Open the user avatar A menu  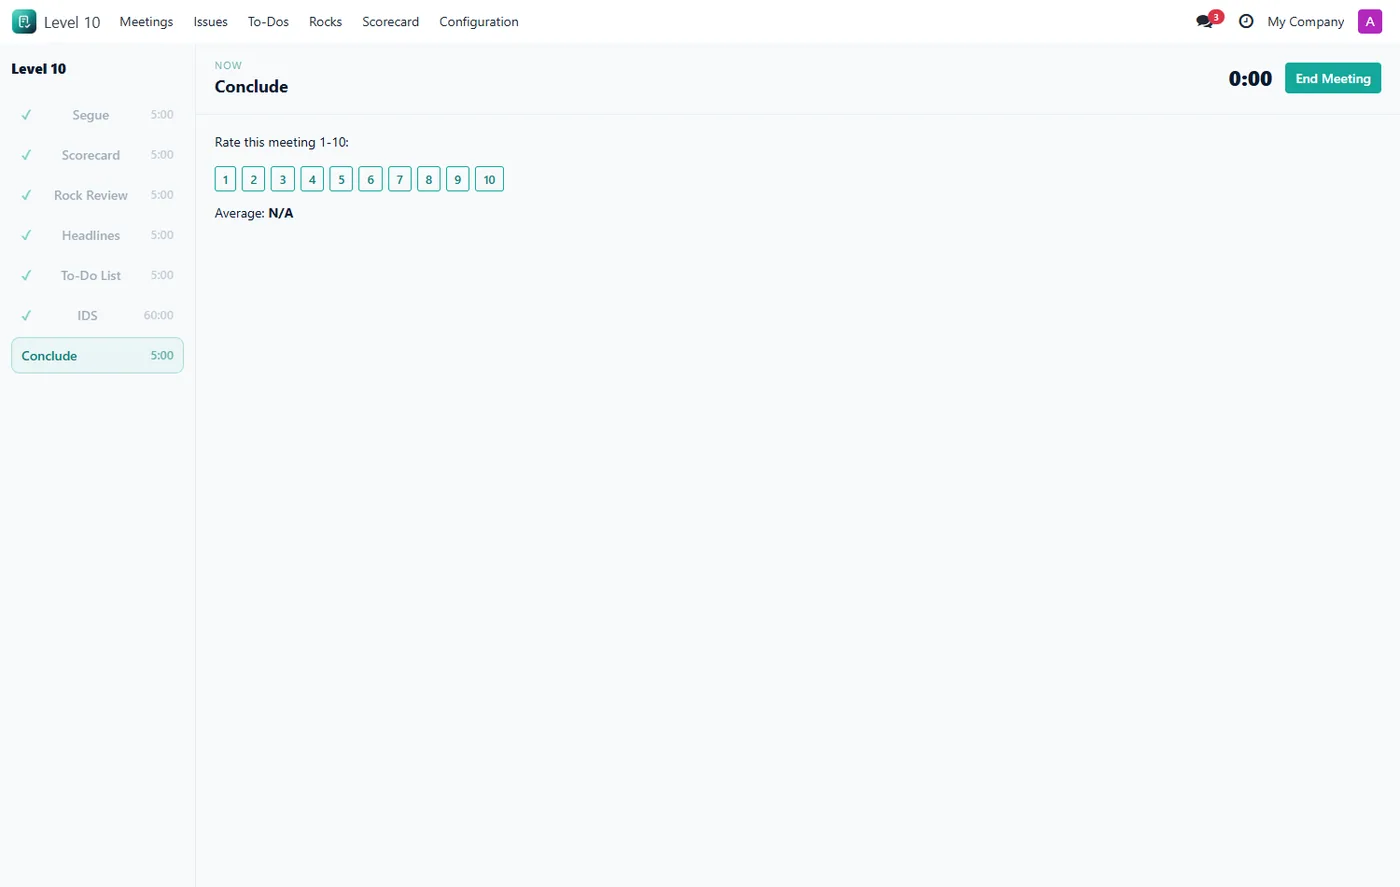point(1370,21)
